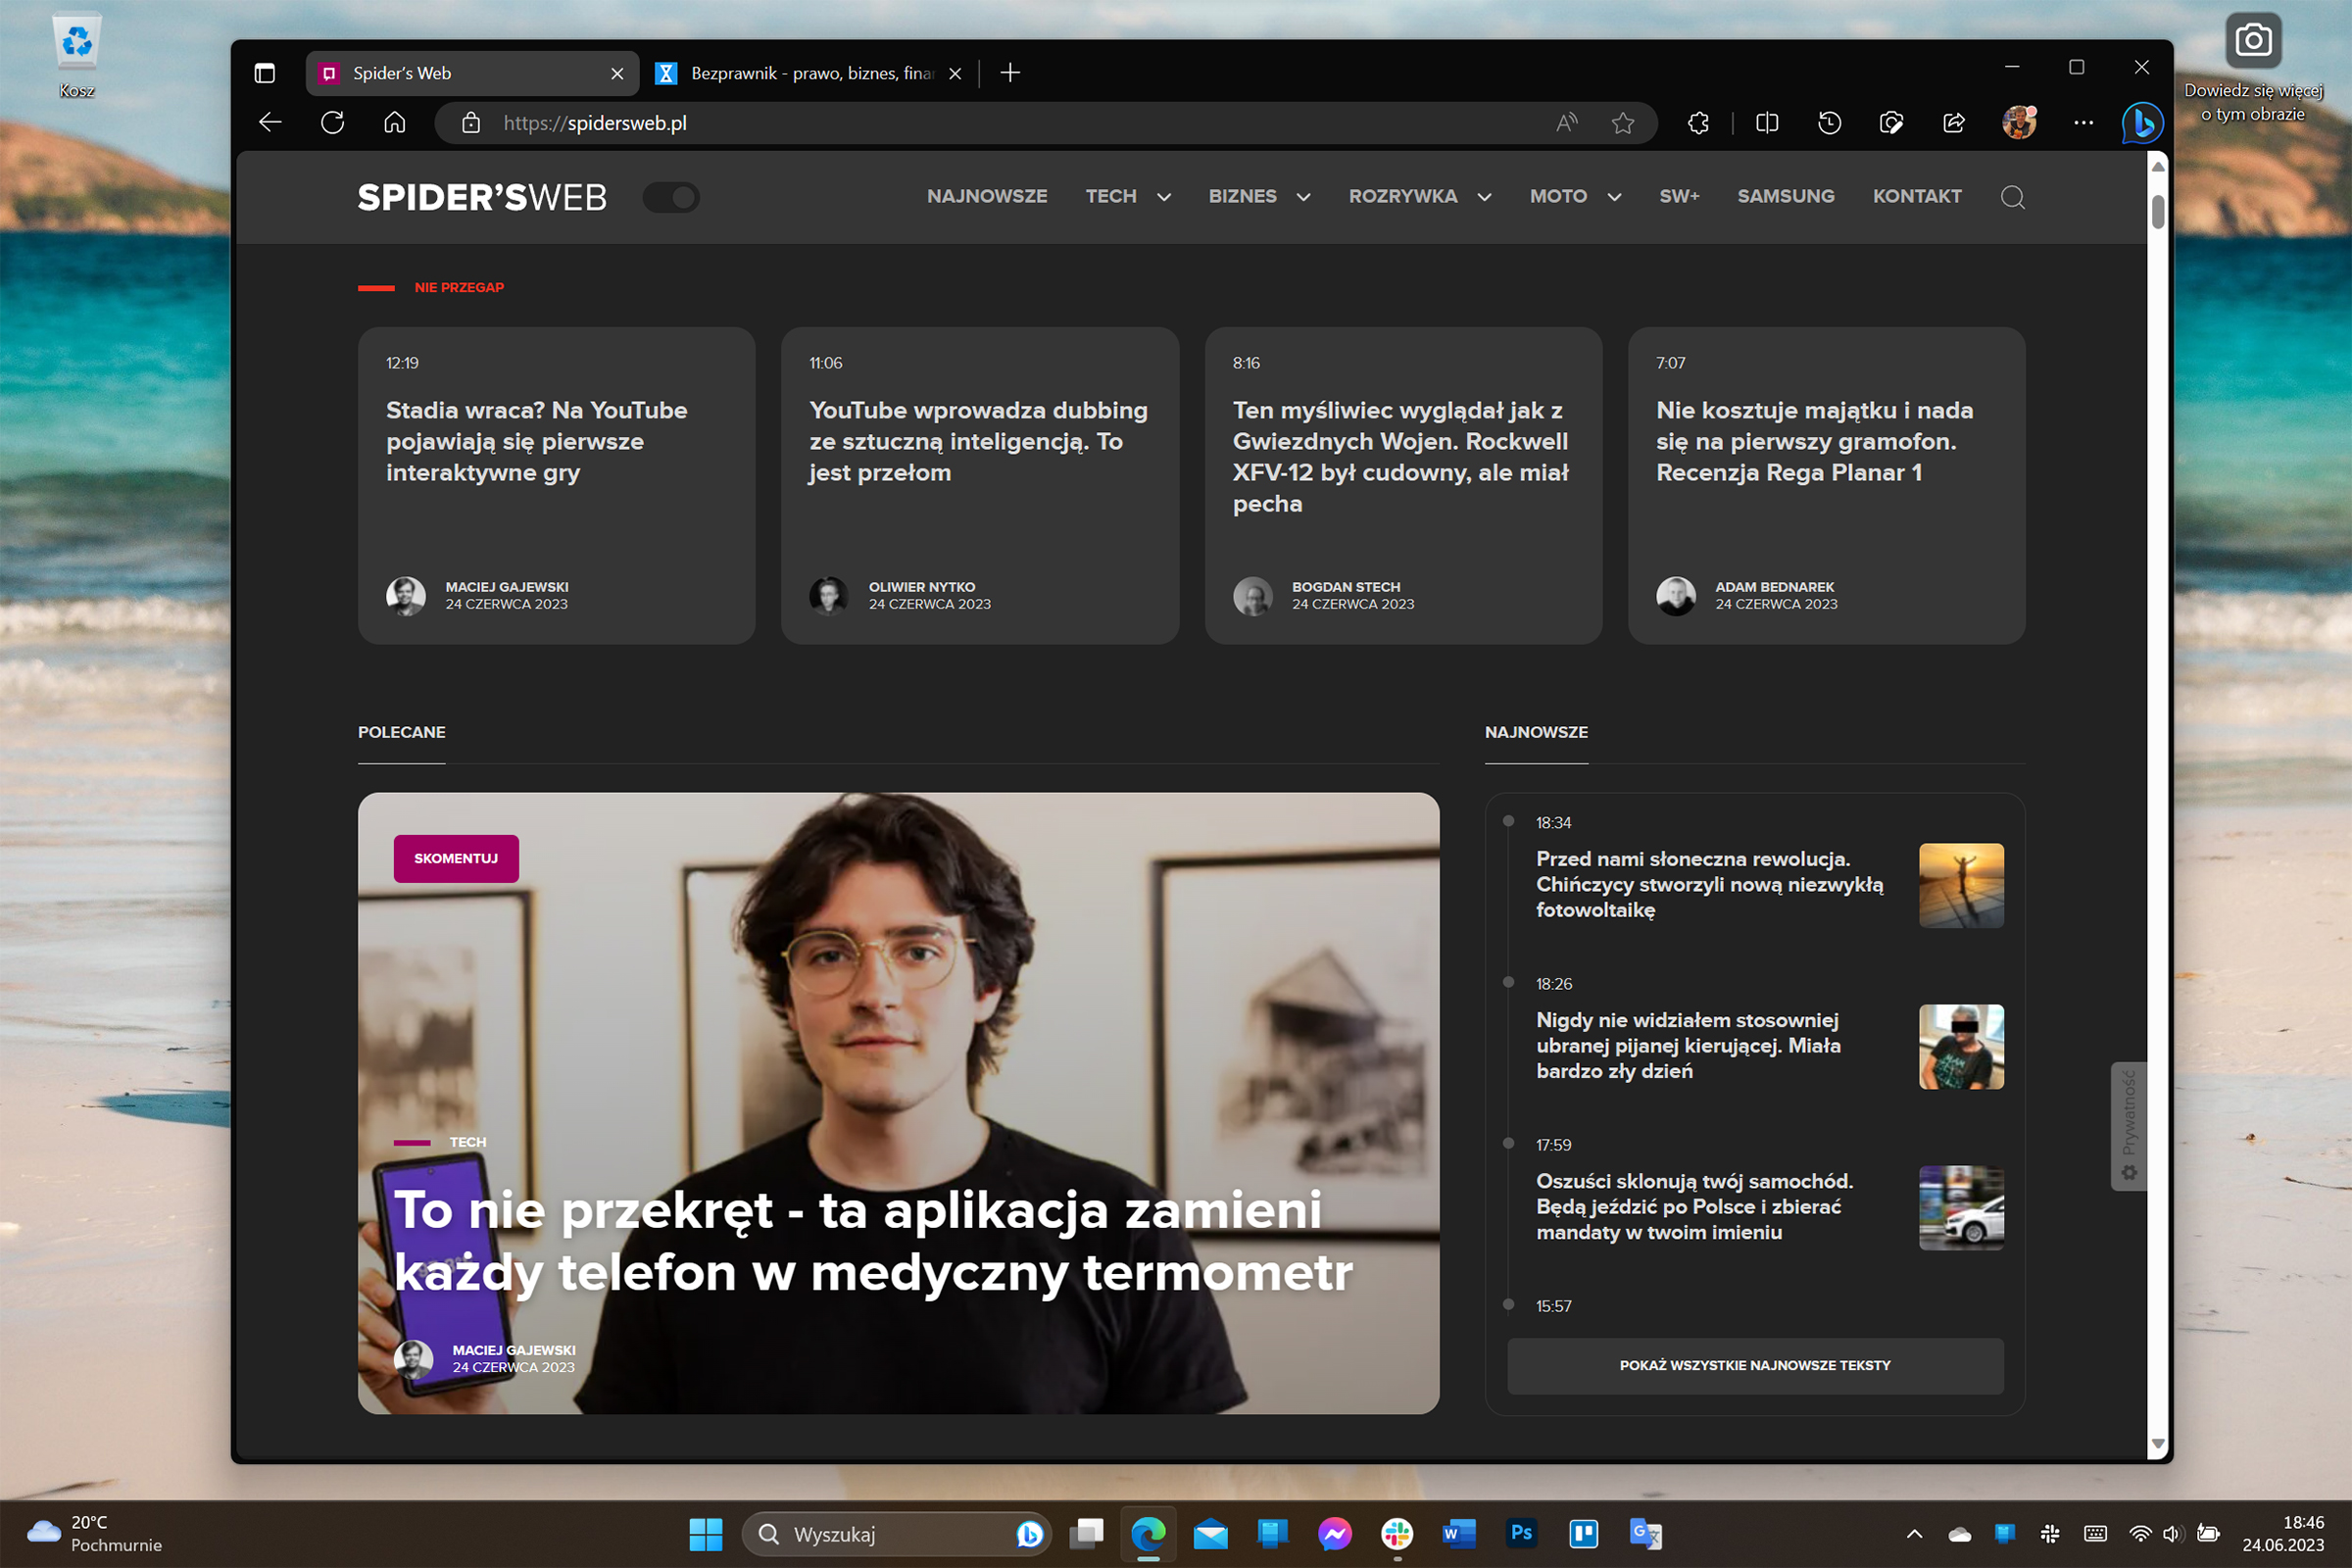
Task: Open article about Stadia wraca on YouTube
Action: point(537,441)
